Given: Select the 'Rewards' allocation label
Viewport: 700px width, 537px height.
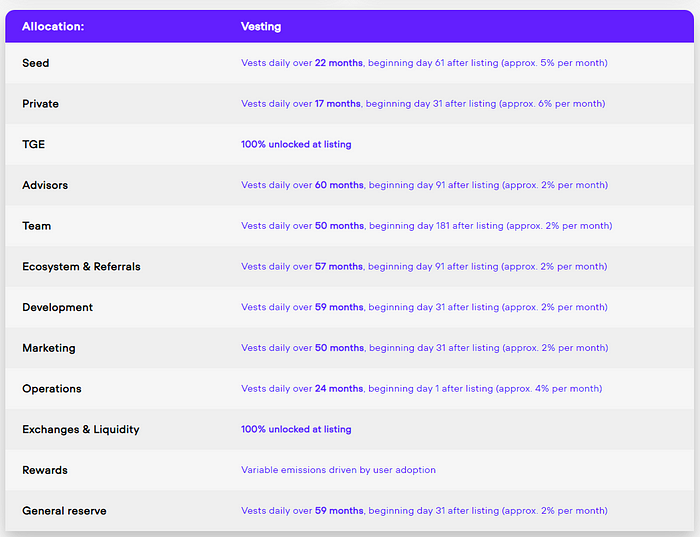Looking at the screenshot, I should (45, 470).
